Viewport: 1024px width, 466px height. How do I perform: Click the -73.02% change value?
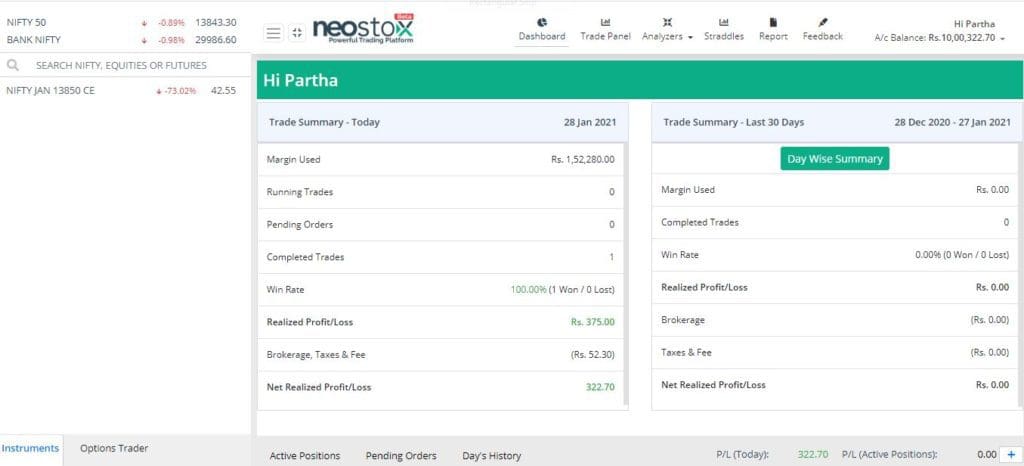[180, 91]
